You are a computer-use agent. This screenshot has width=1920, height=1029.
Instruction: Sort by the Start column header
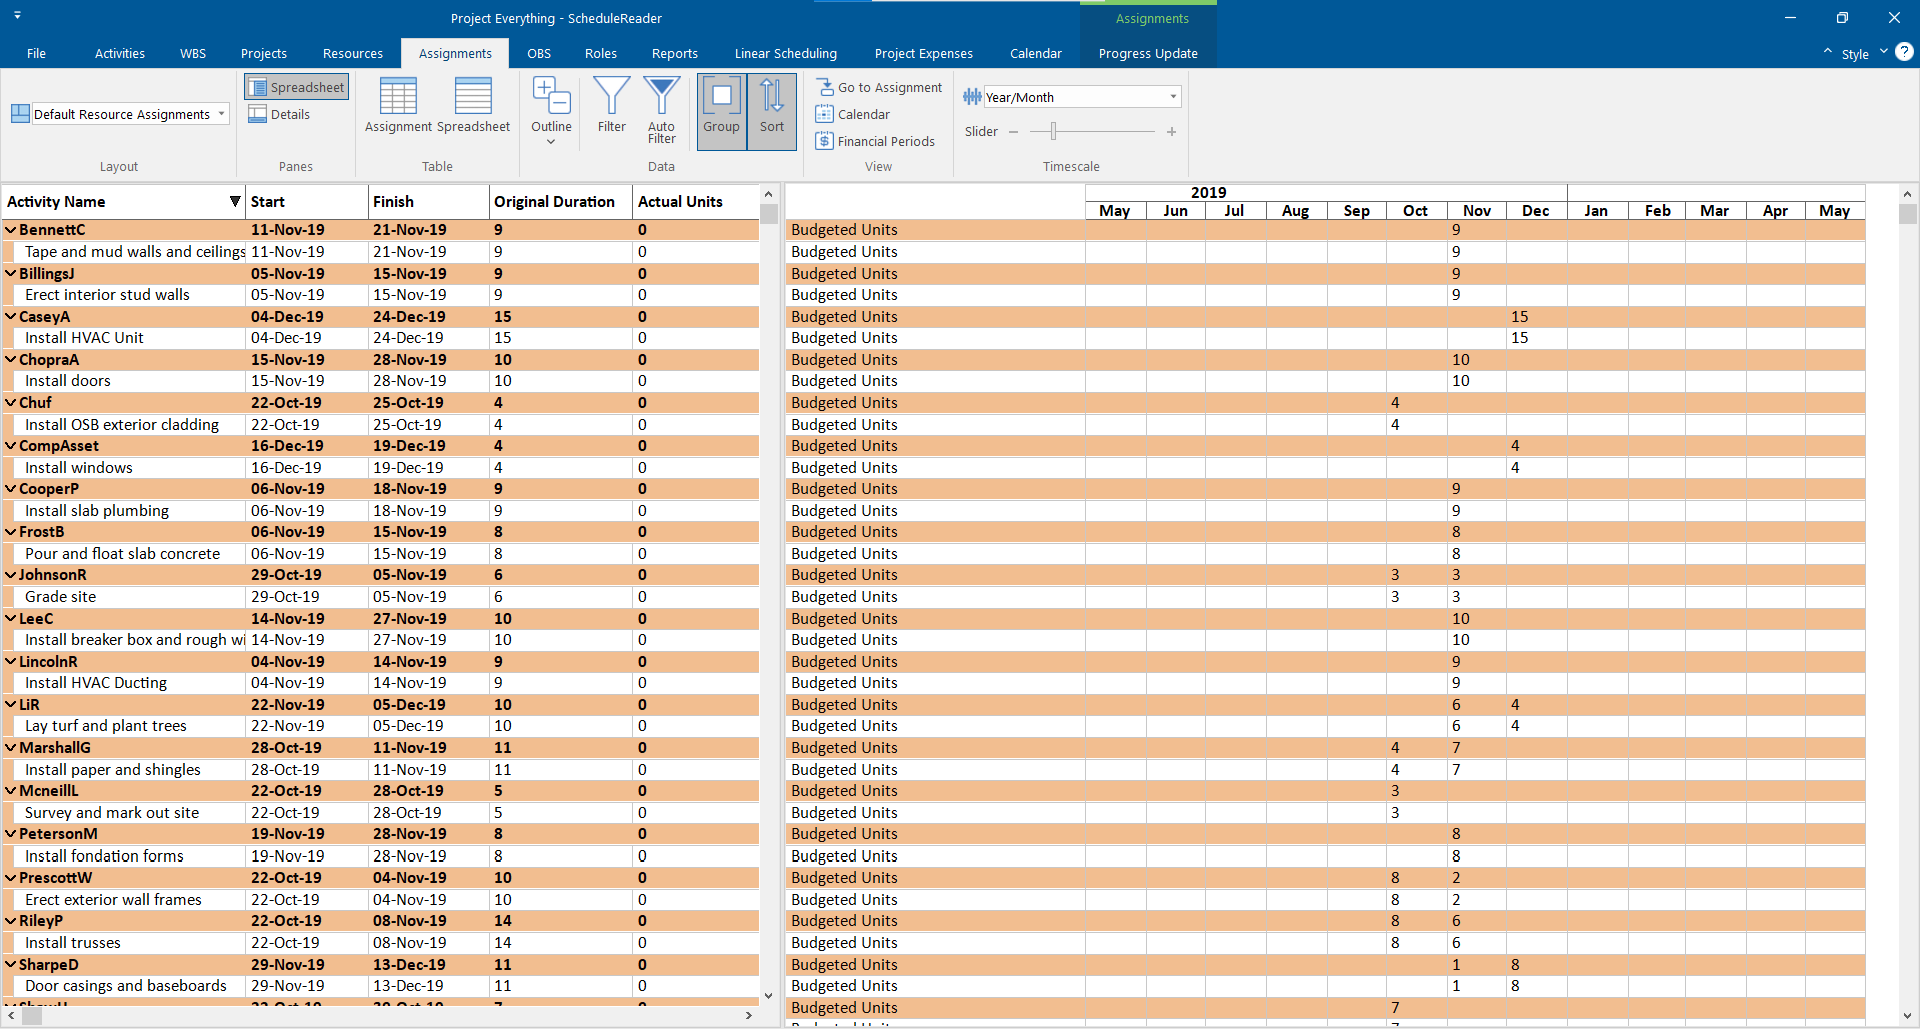click(306, 201)
